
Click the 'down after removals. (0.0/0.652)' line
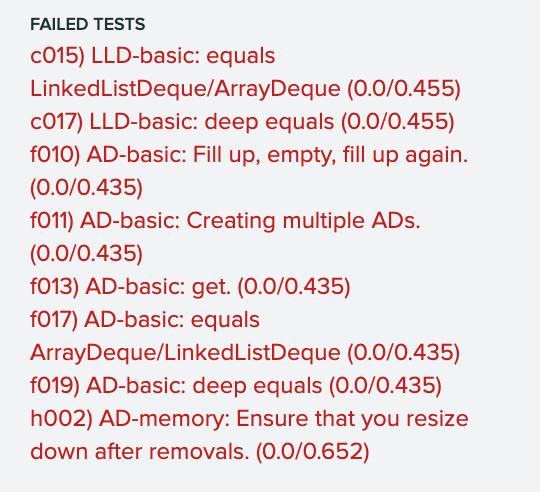[200, 452]
